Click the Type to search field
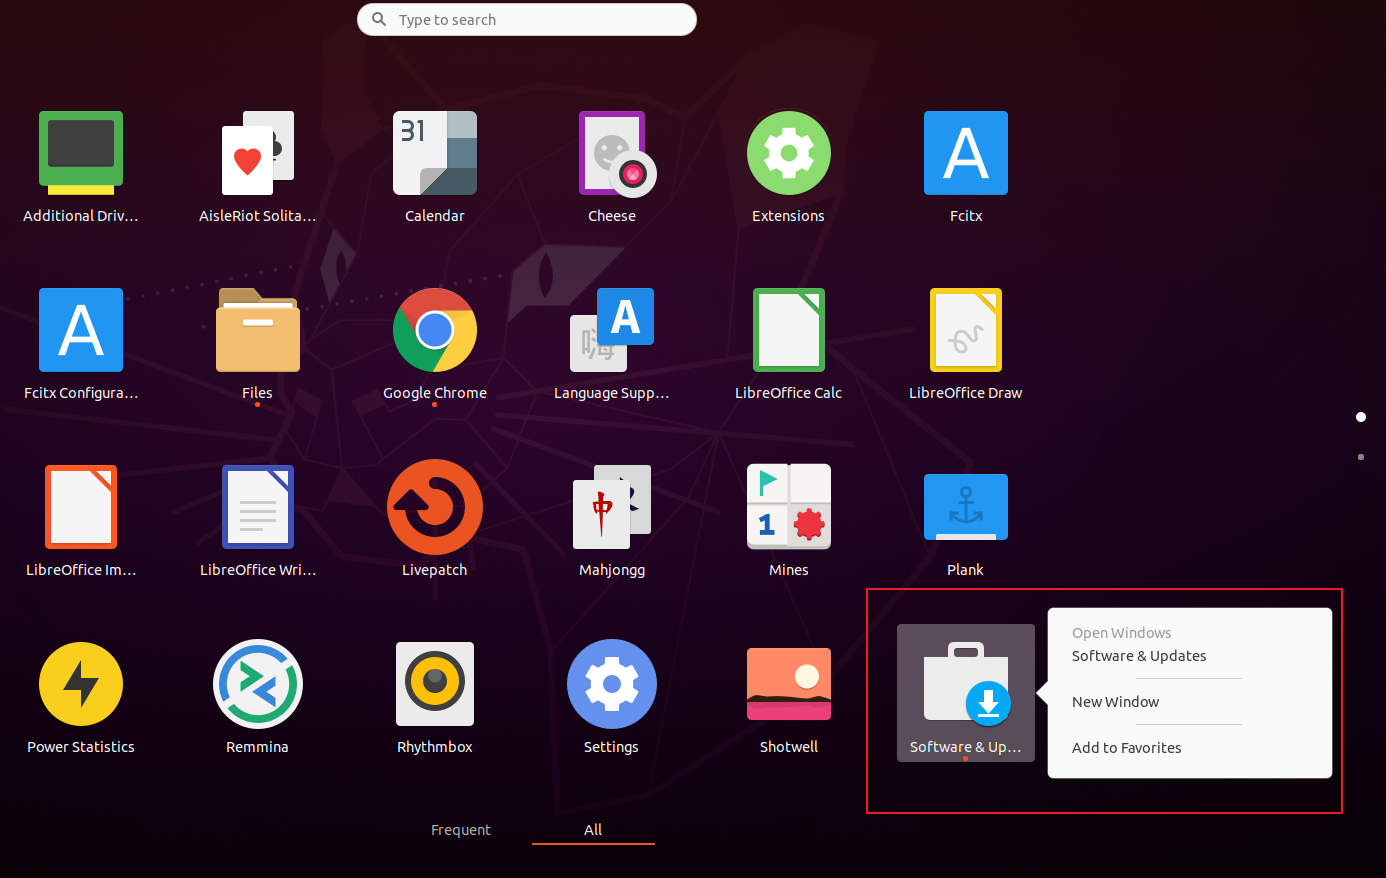The height and width of the screenshot is (878, 1386). (x=527, y=20)
